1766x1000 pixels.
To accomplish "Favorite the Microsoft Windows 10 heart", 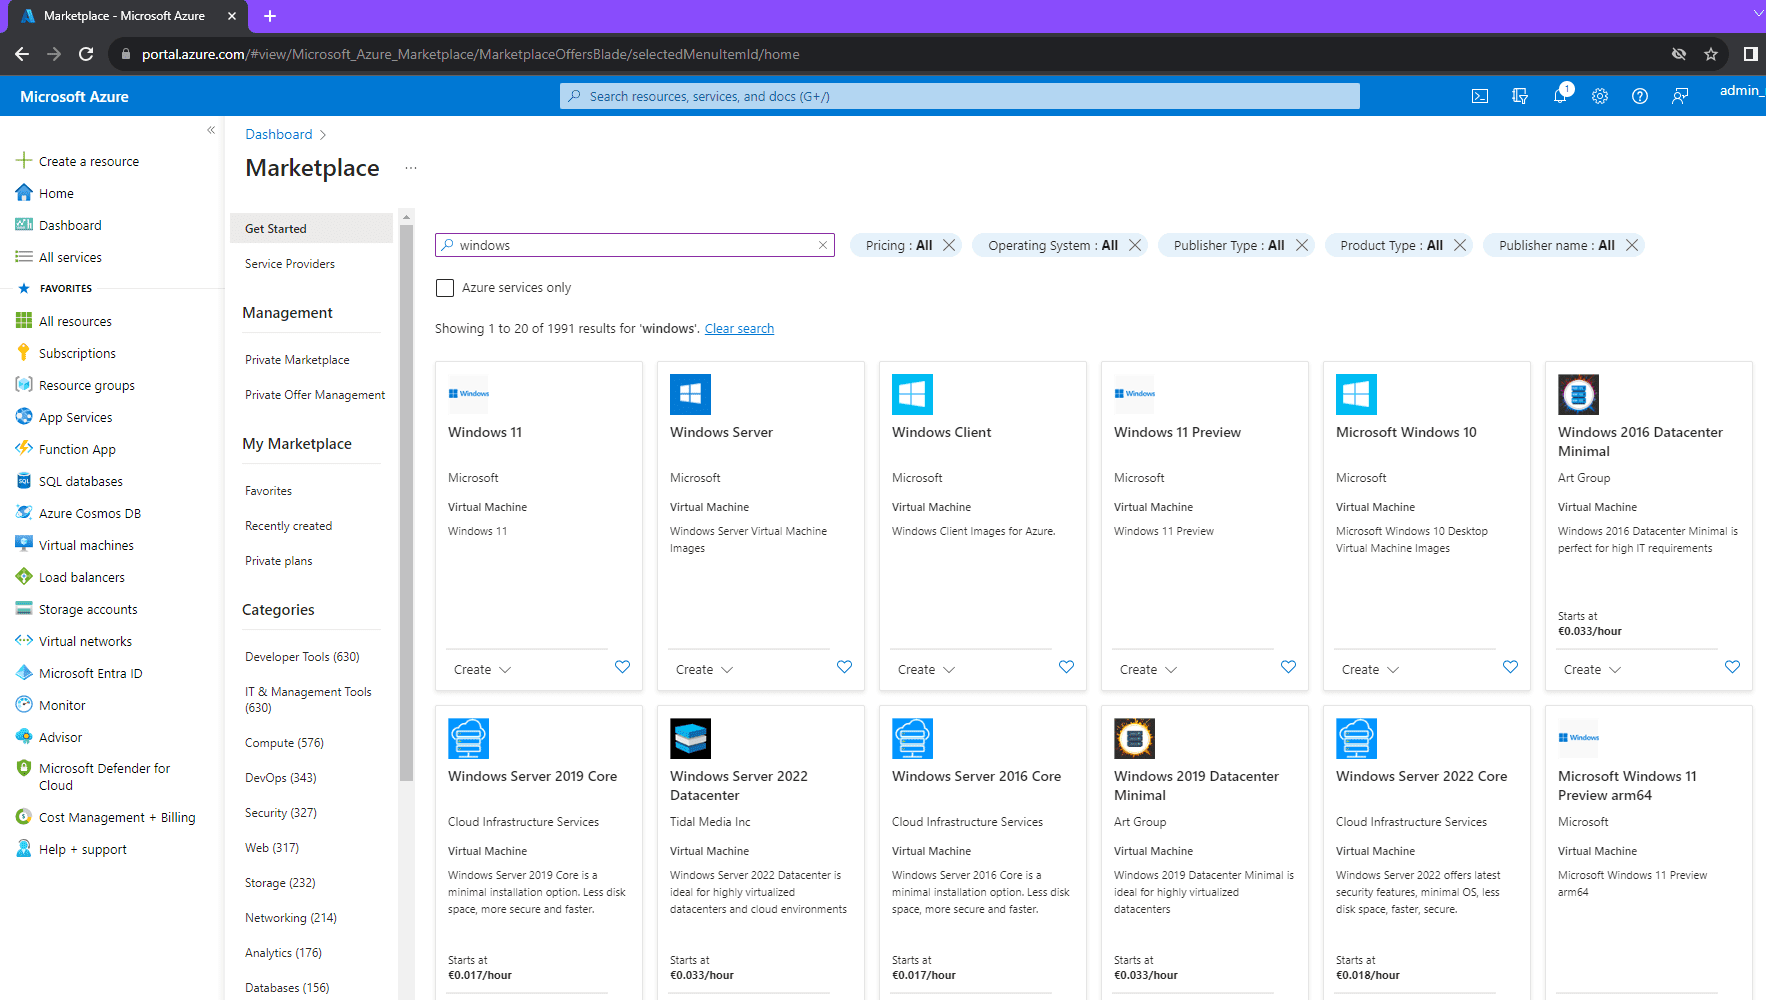I will click(x=1510, y=667).
